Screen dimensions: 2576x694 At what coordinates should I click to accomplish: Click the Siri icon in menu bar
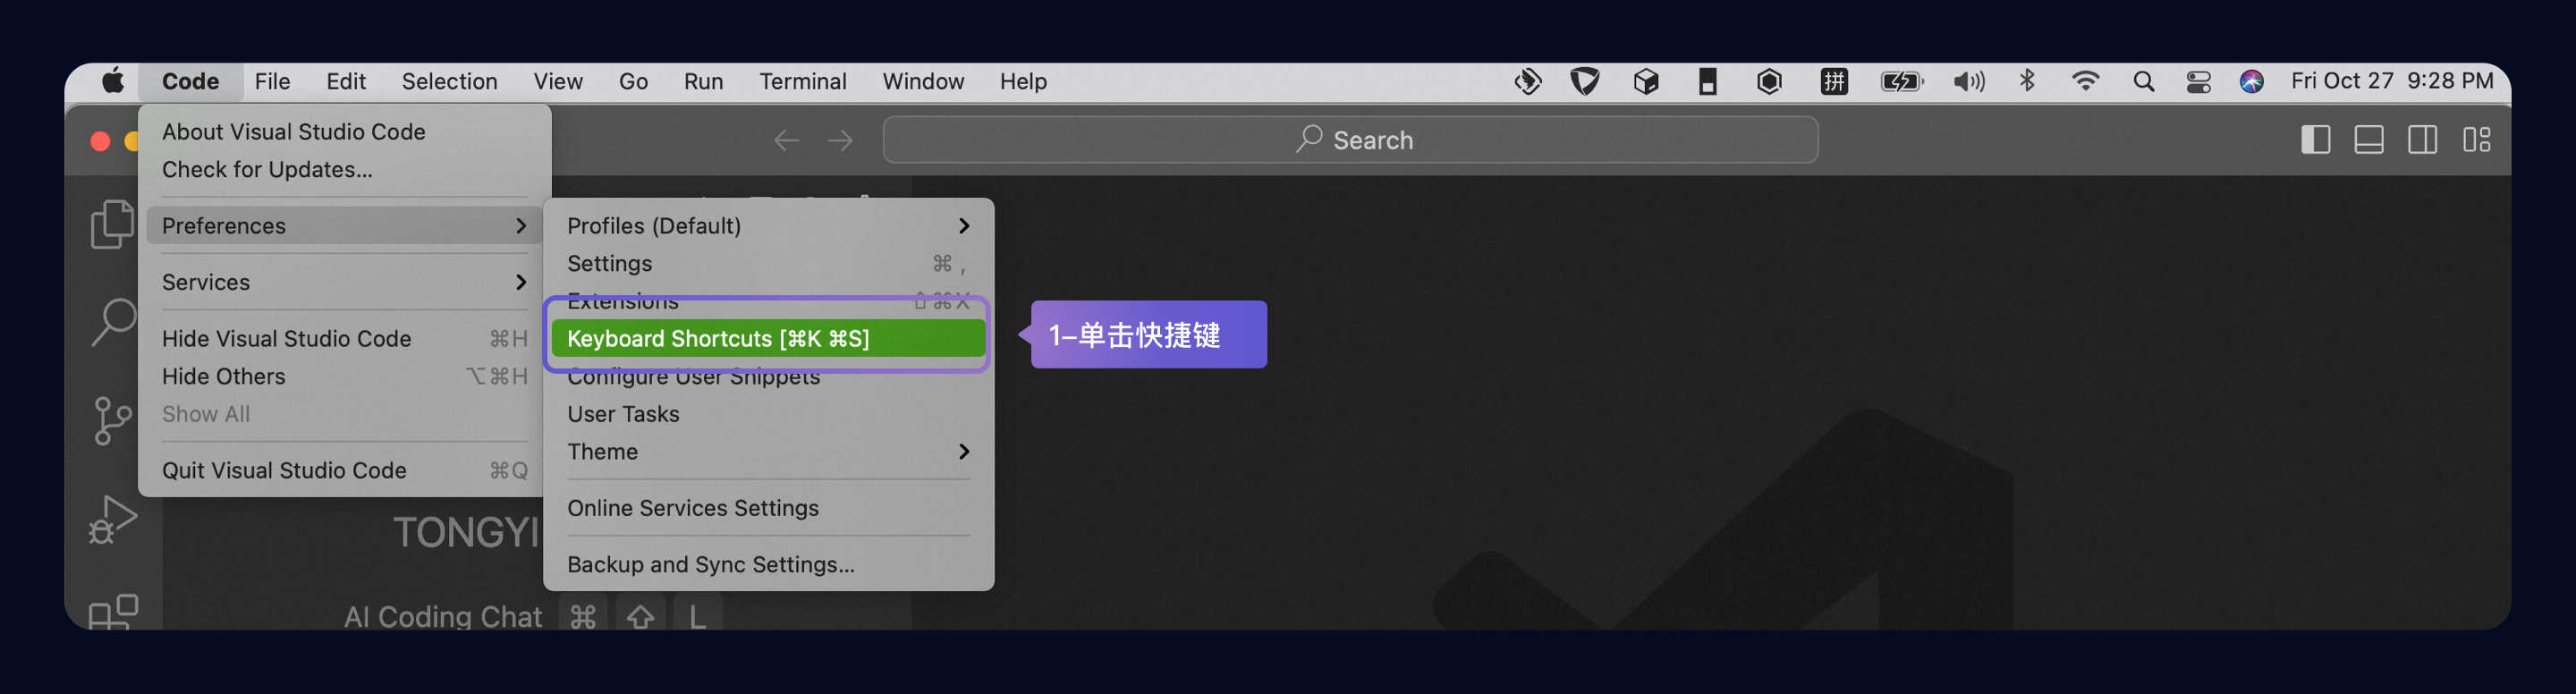pyautogui.click(x=2251, y=82)
